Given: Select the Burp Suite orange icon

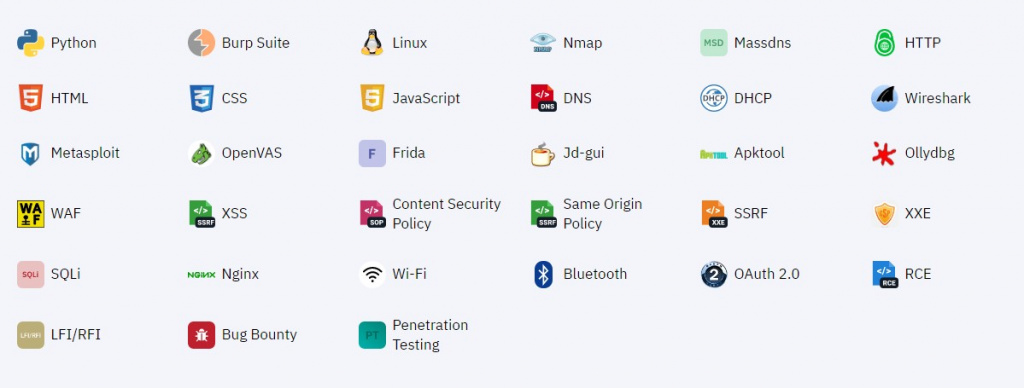Looking at the screenshot, I should click(x=201, y=43).
